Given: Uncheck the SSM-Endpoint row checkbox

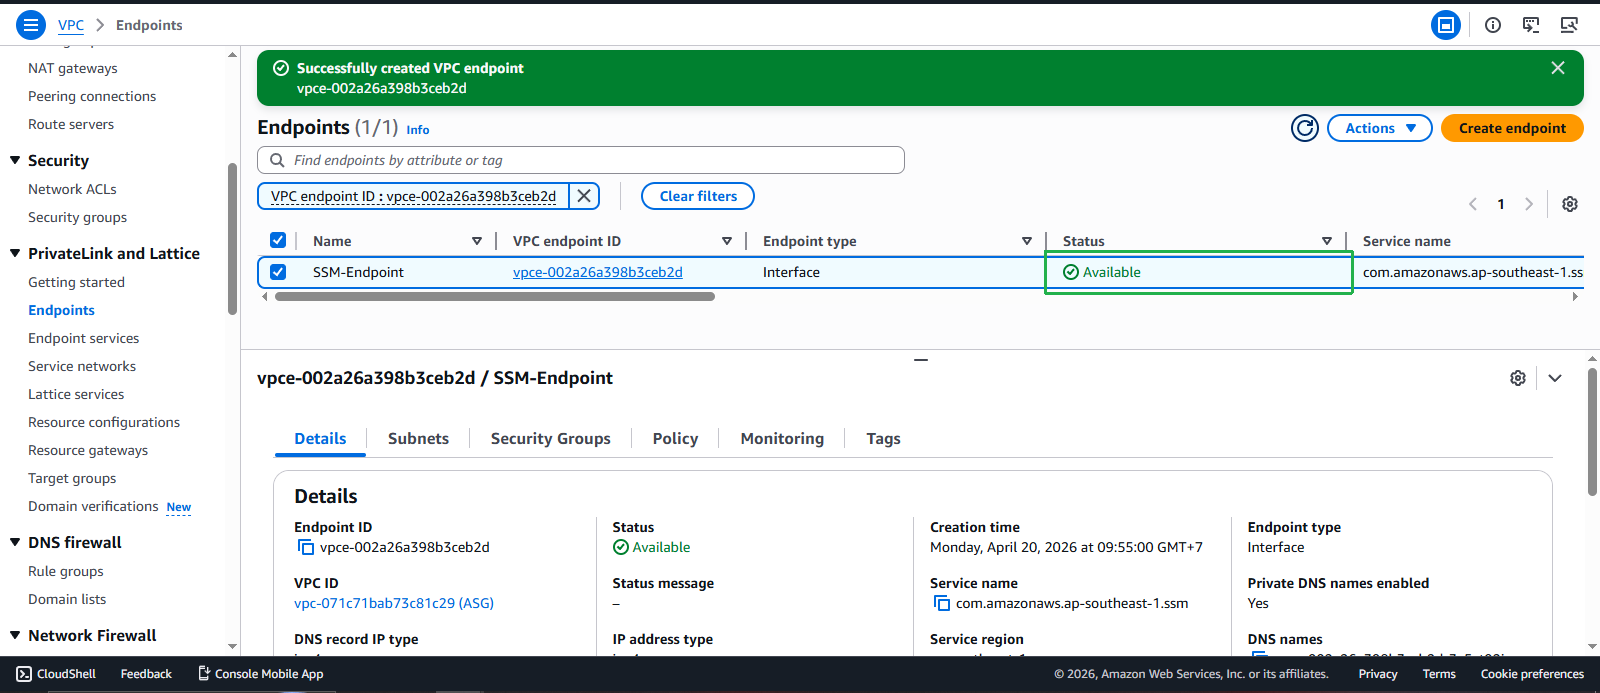Looking at the screenshot, I should [278, 272].
